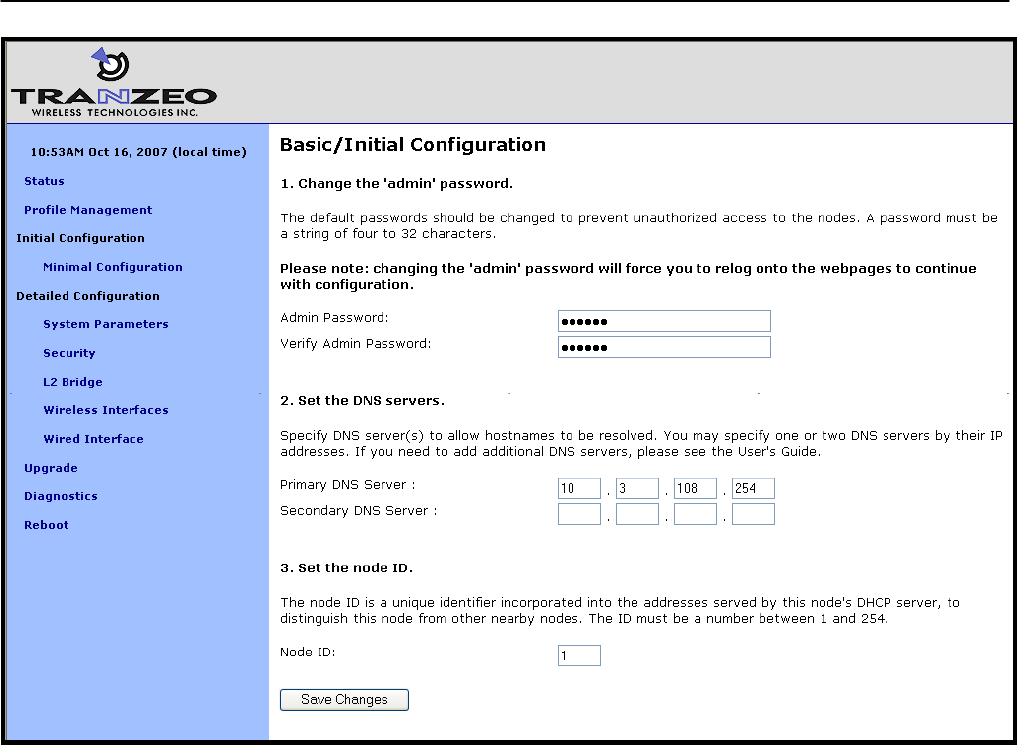Click the Tranzeo Wireless logo
1017x745 pixels.
point(114,82)
